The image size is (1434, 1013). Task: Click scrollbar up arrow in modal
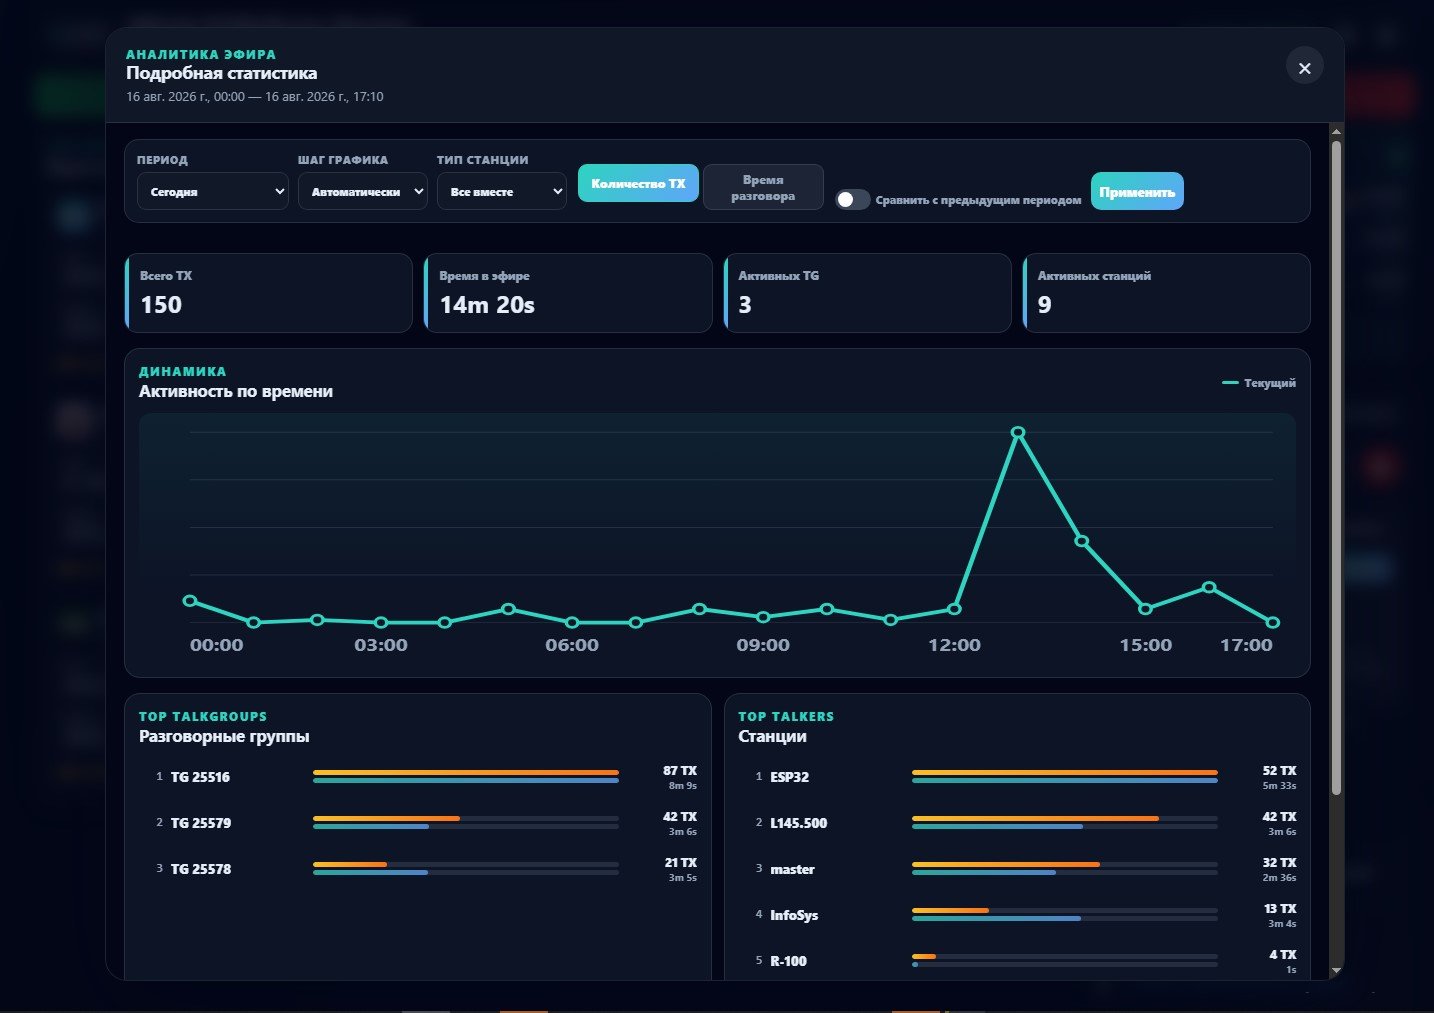click(1336, 131)
